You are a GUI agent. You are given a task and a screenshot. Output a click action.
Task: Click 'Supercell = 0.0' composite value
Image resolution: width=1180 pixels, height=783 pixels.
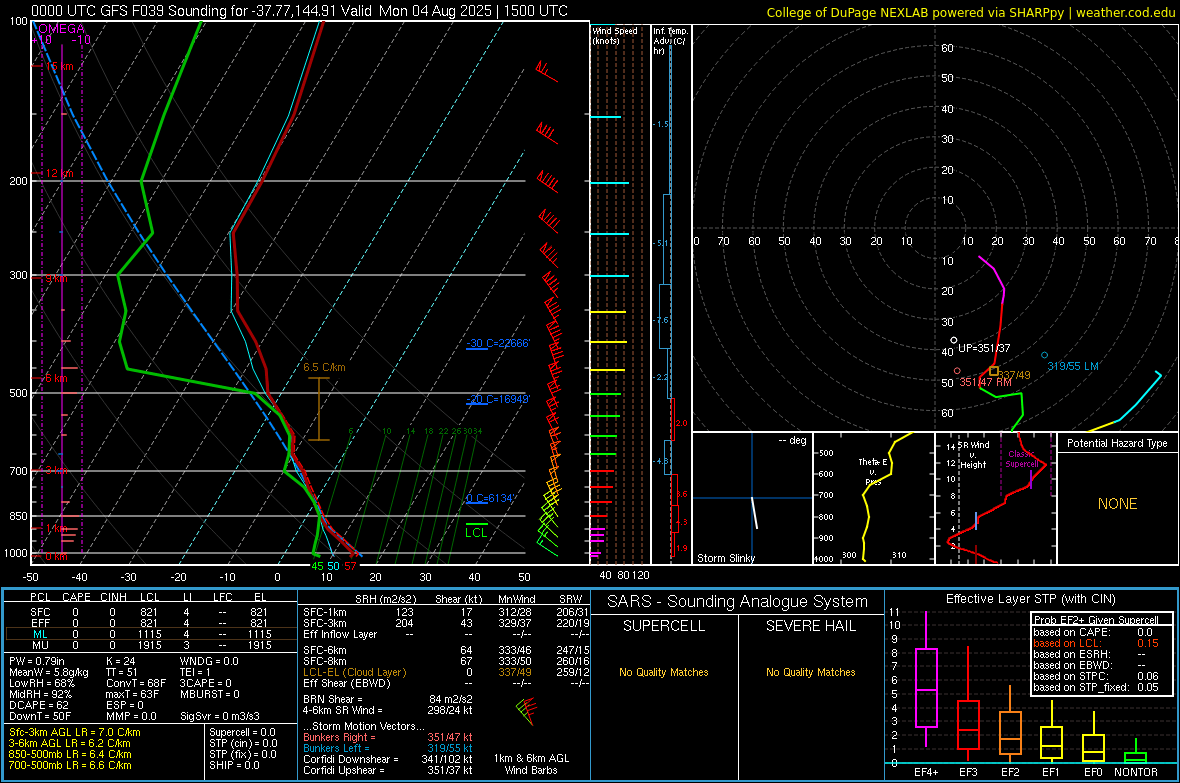[242, 733]
